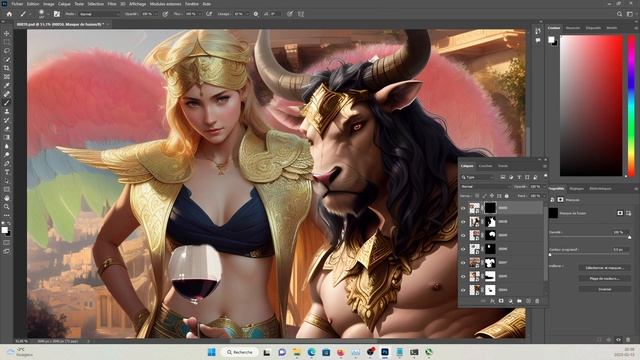This screenshot has height=360, width=640.
Task: Open the Fichier menu
Action: 17,4
